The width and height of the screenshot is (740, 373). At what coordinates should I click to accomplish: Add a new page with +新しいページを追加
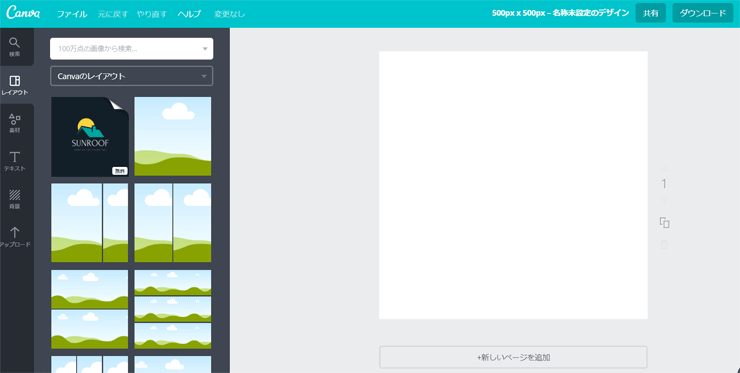pos(513,357)
